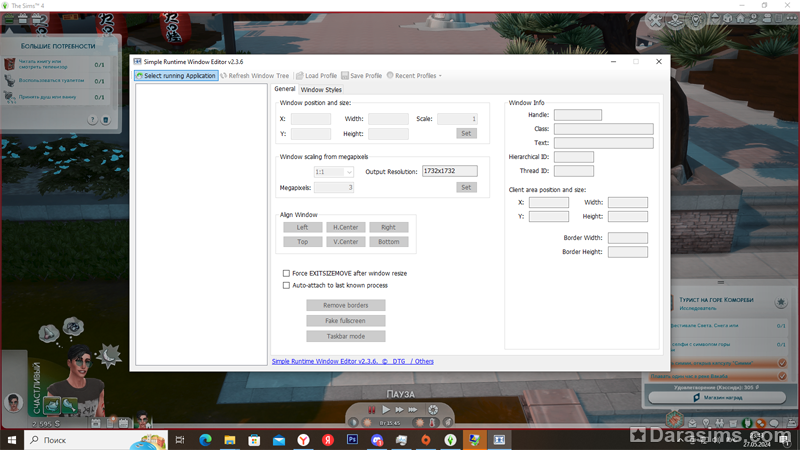The image size is (800, 450).
Task: Open Microsoft Edge from taskbar
Action: (205, 440)
